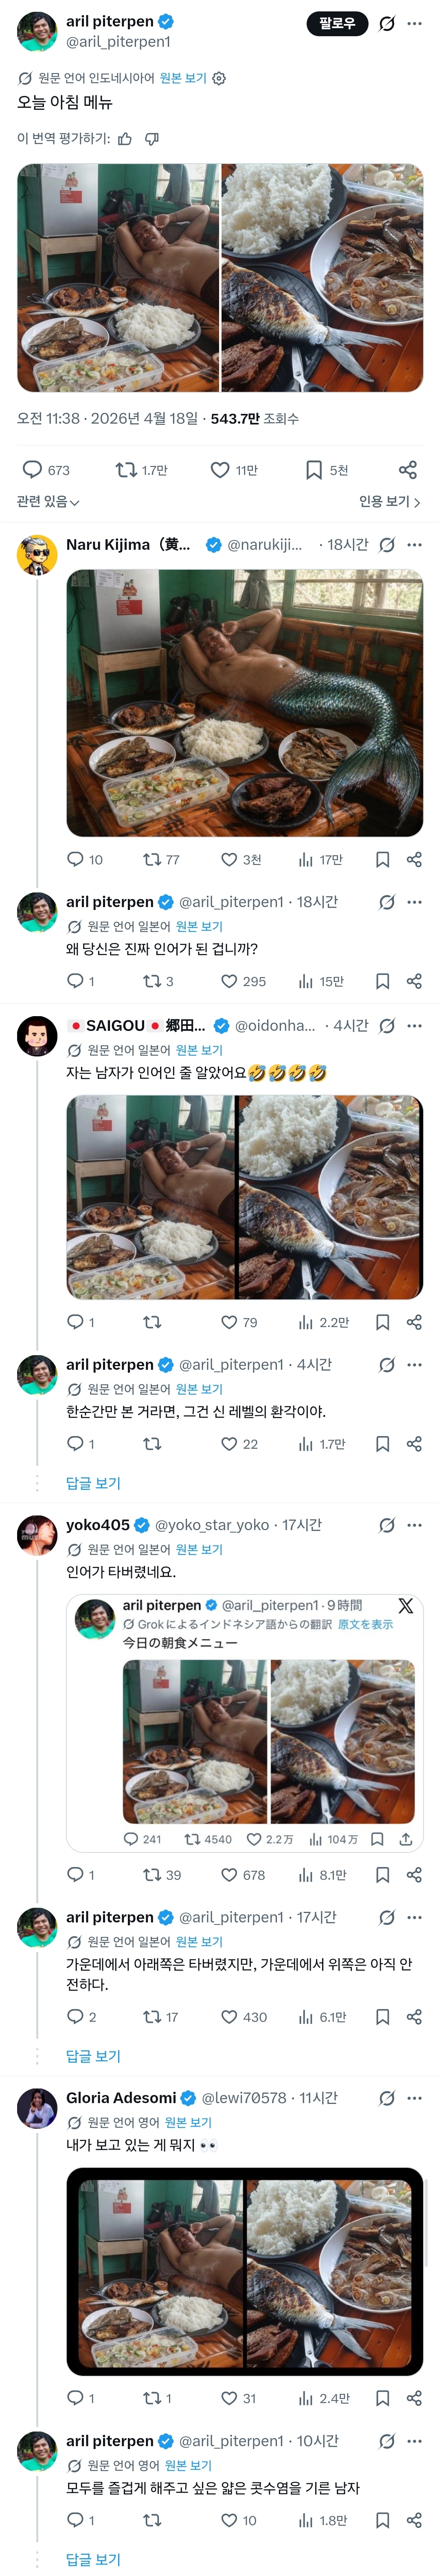The width and height of the screenshot is (439, 2576).
Task: Click the Grok icon beside the follow button
Action: pyautogui.click(x=387, y=24)
